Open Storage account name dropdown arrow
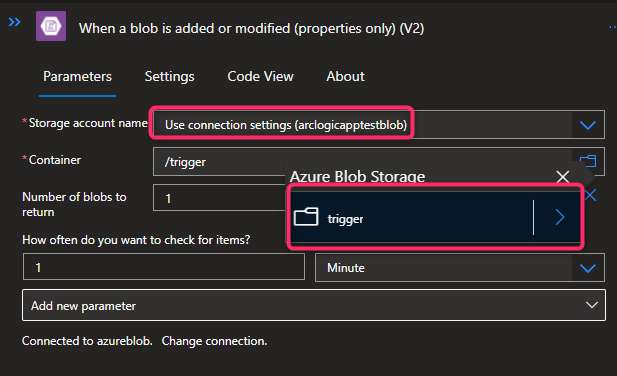The height and width of the screenshot is (376, 617). [587, 125]
